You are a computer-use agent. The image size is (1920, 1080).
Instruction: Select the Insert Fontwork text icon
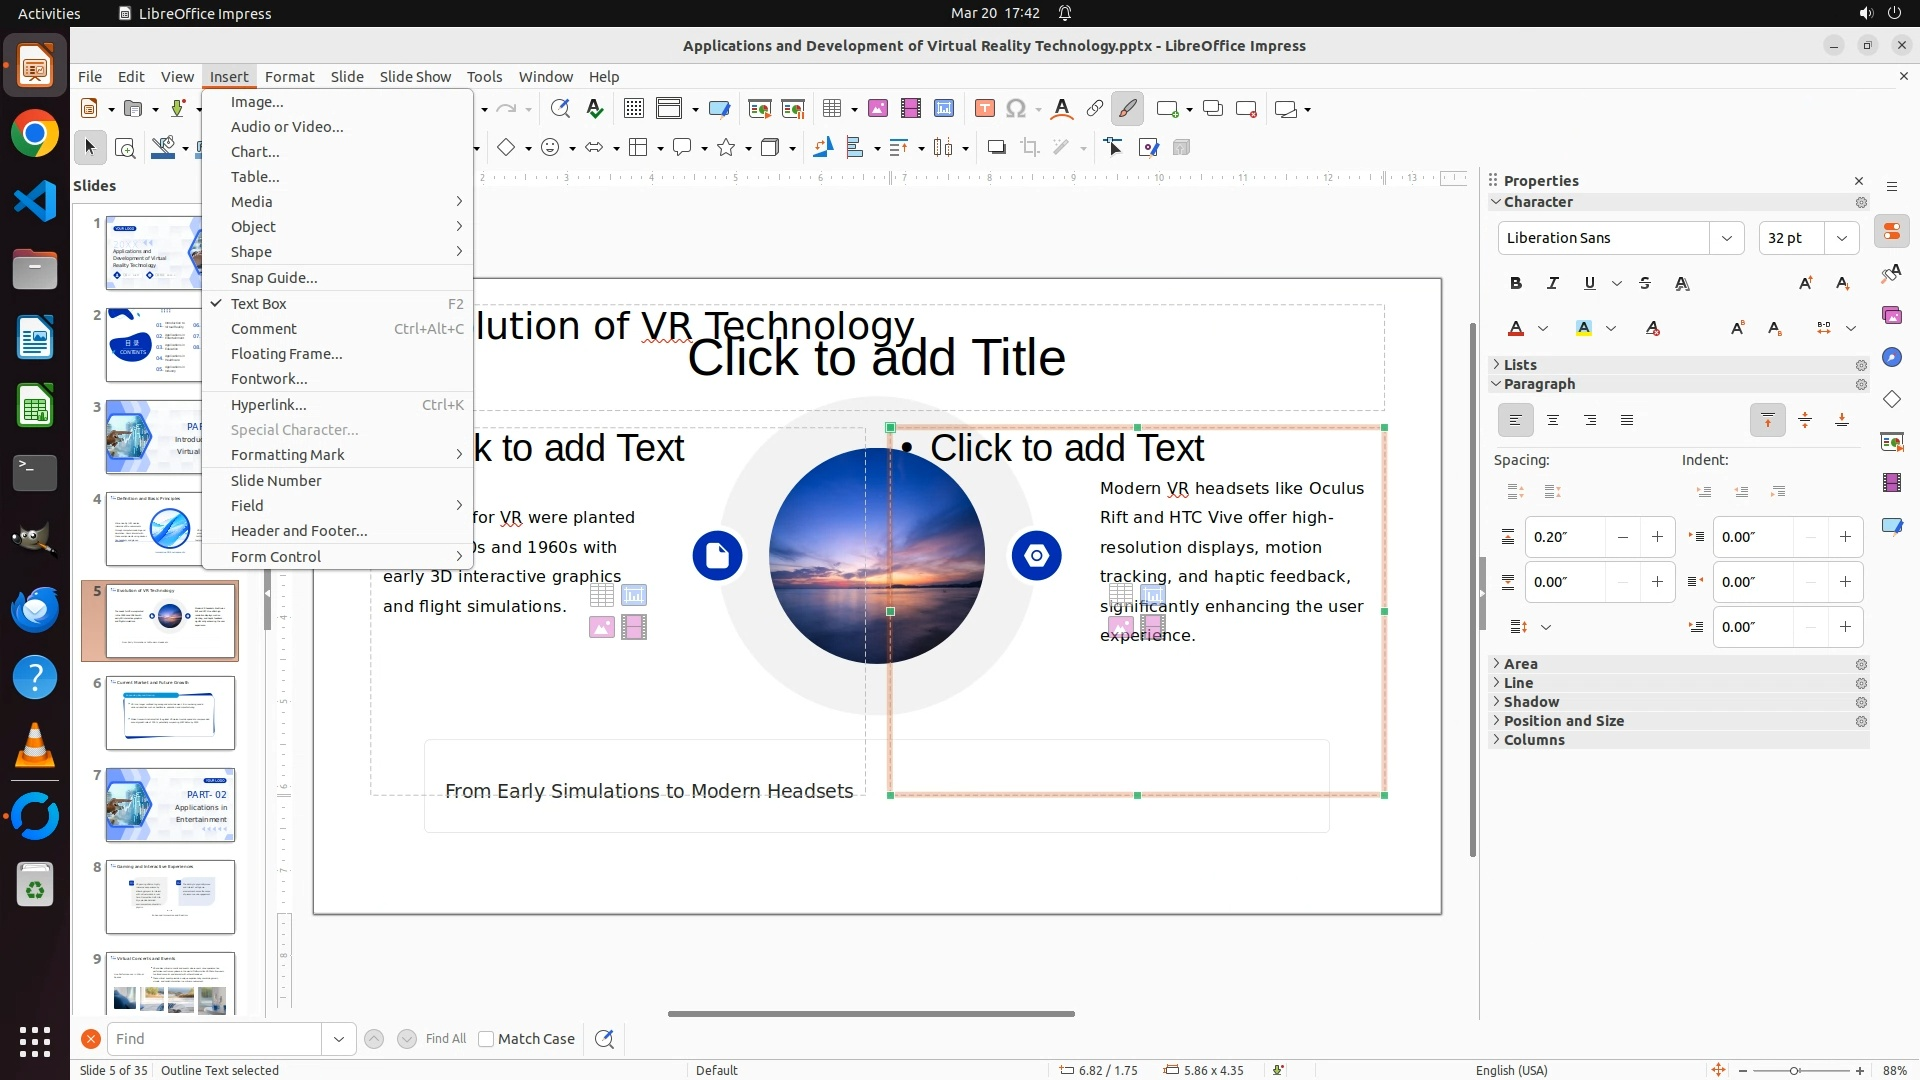coord(1062,109)
